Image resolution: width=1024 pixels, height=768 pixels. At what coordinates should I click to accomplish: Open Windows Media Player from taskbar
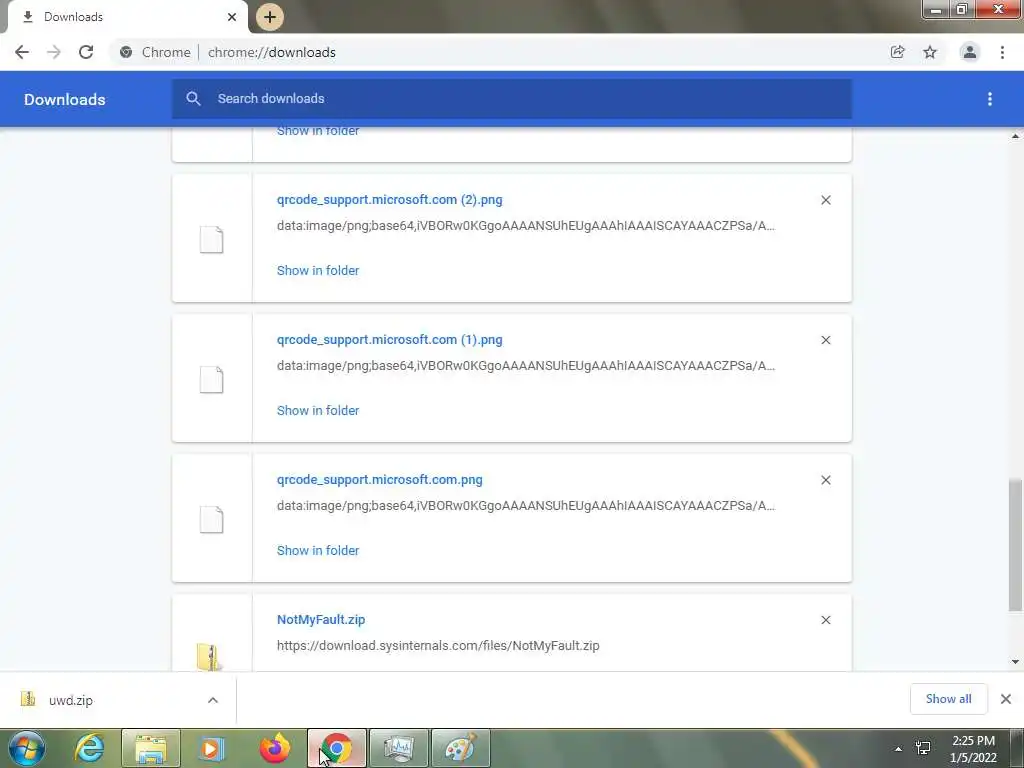click(x=212, y=748)
